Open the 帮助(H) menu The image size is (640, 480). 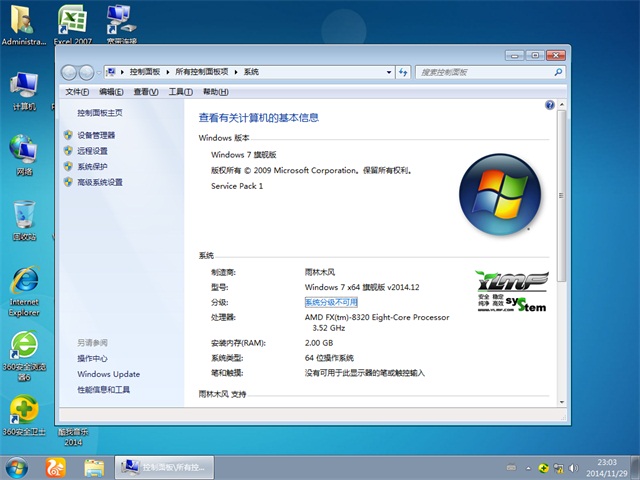pos(216,92)
